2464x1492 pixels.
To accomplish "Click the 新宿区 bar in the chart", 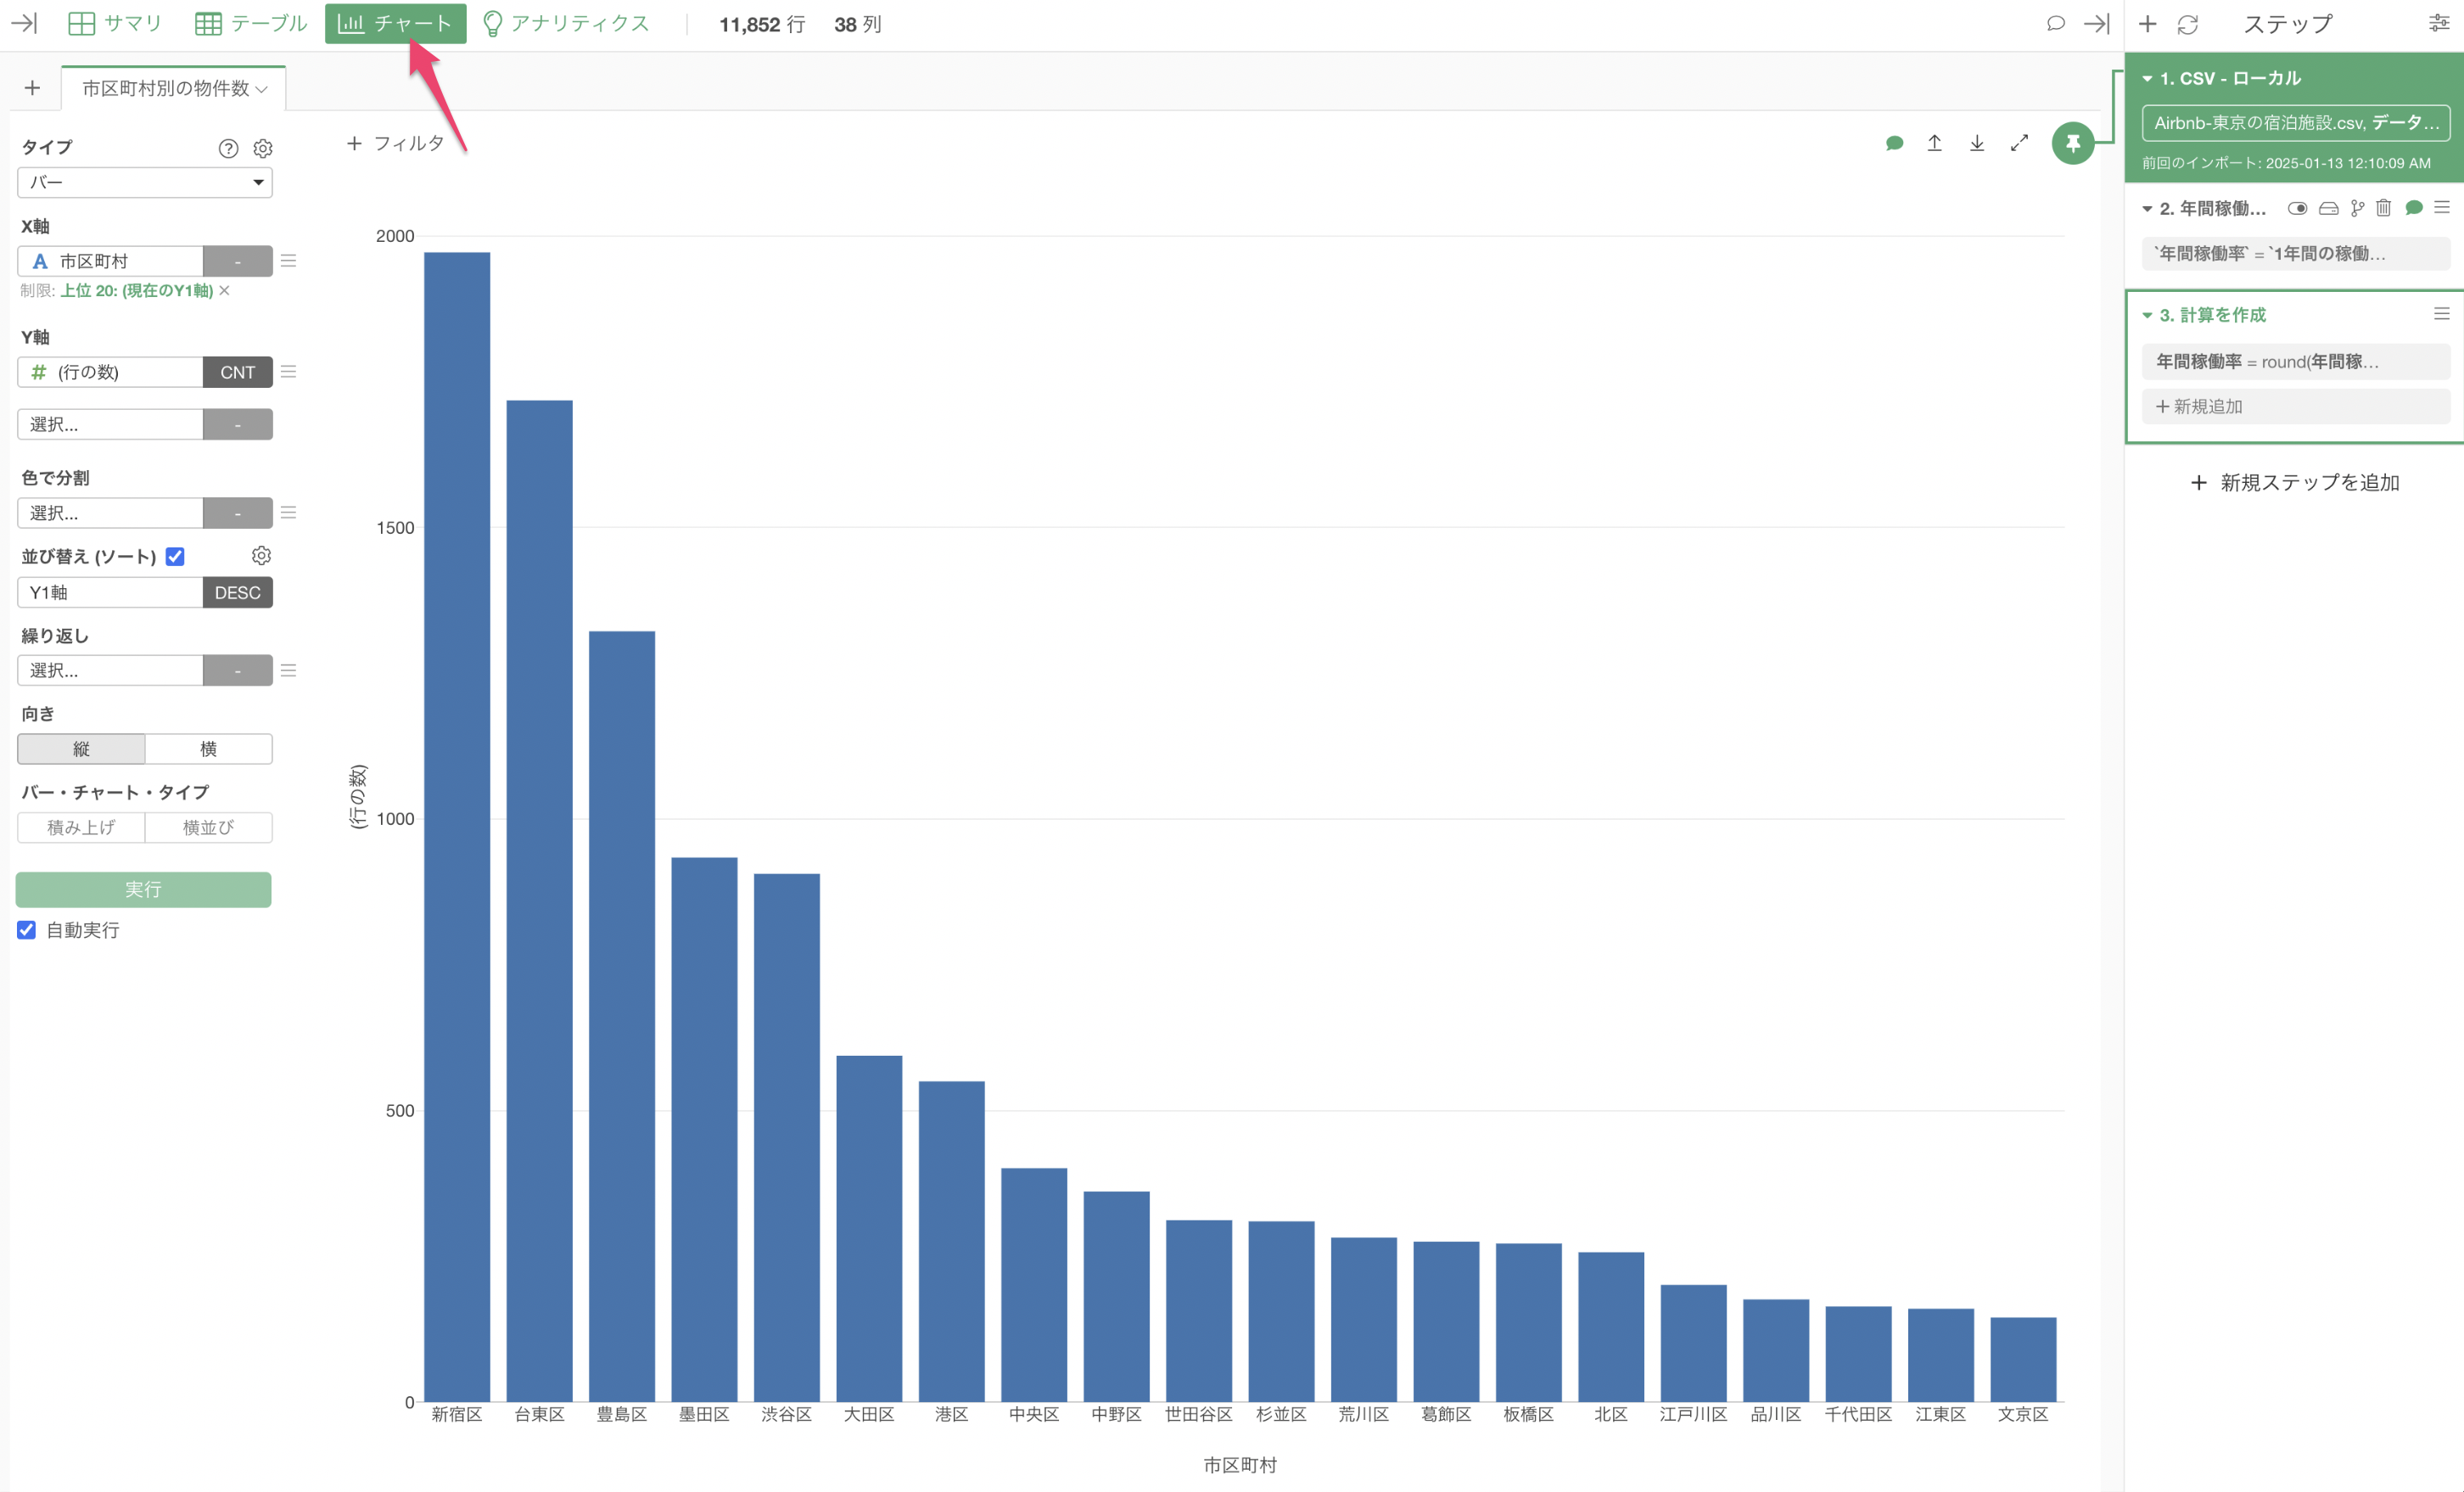I will tap(457, 826).
